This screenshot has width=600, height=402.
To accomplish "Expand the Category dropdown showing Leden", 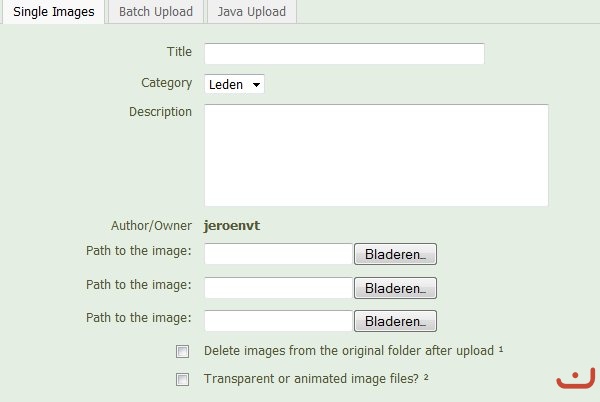I will [234, 85].
